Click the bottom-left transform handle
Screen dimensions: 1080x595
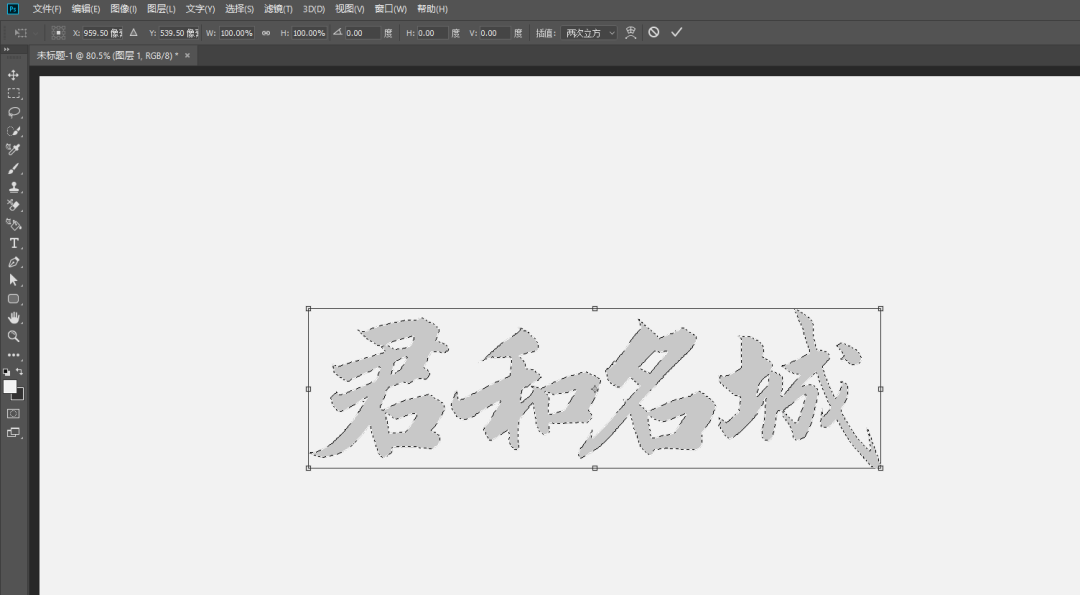tap(309, 468)
